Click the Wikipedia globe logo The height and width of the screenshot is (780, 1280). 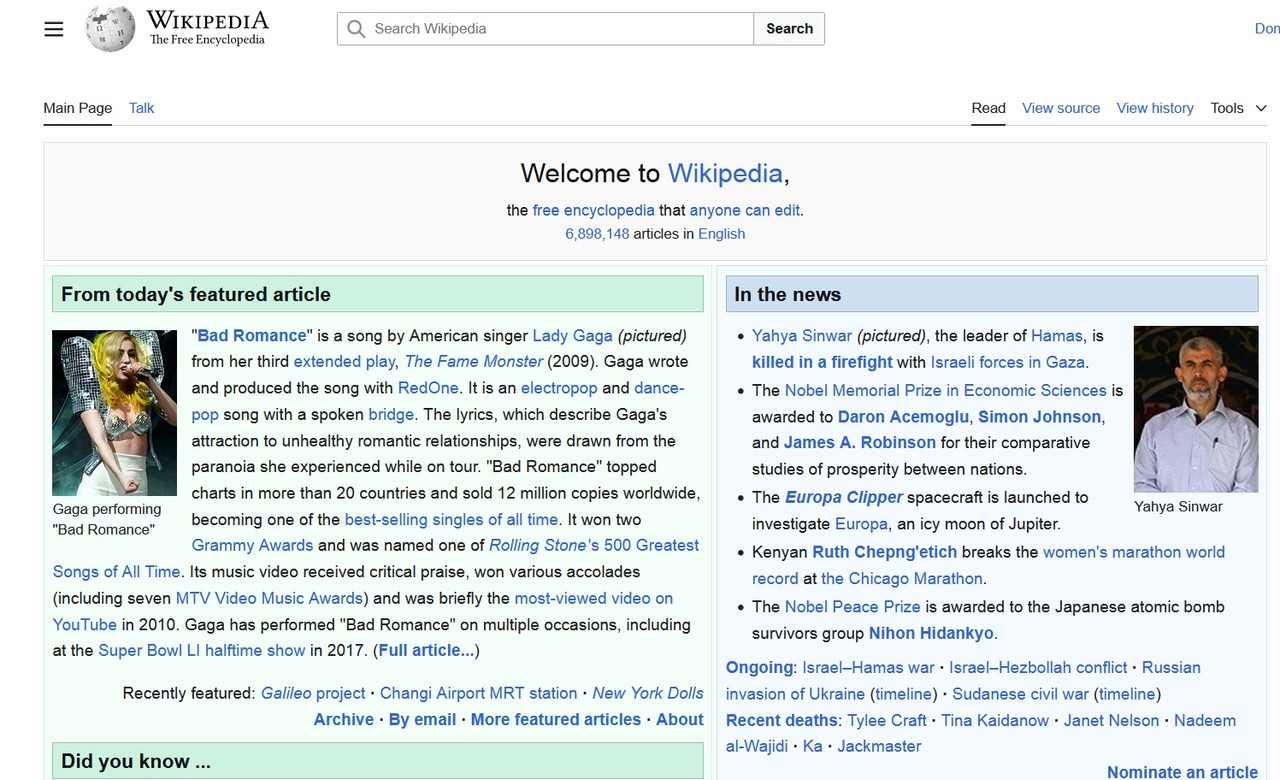pyautogui.click(x=110, y=29)
